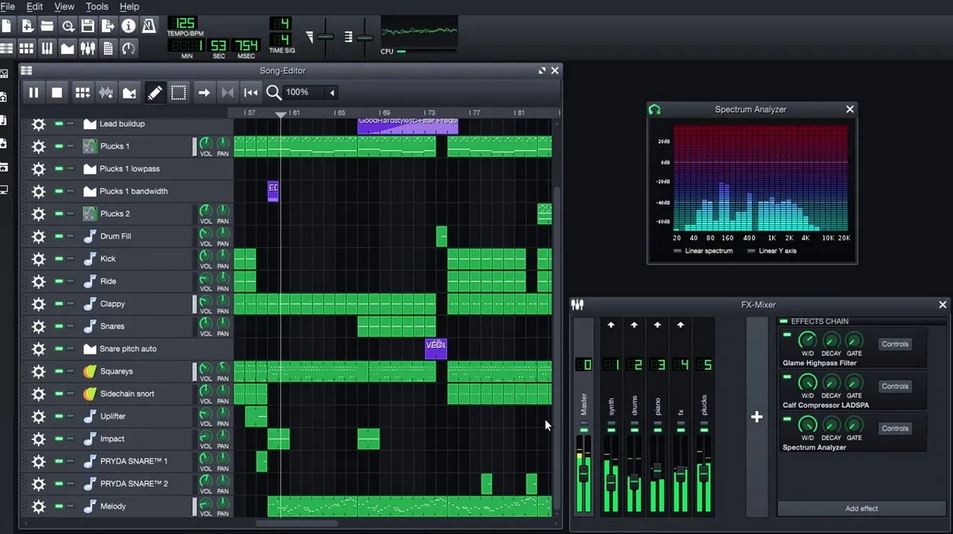The height and width of the screenshot is (534, 953).
Task: Toggle the Calf Compressor LADSPA effect on/off
Action: click(x=787, y=377)
